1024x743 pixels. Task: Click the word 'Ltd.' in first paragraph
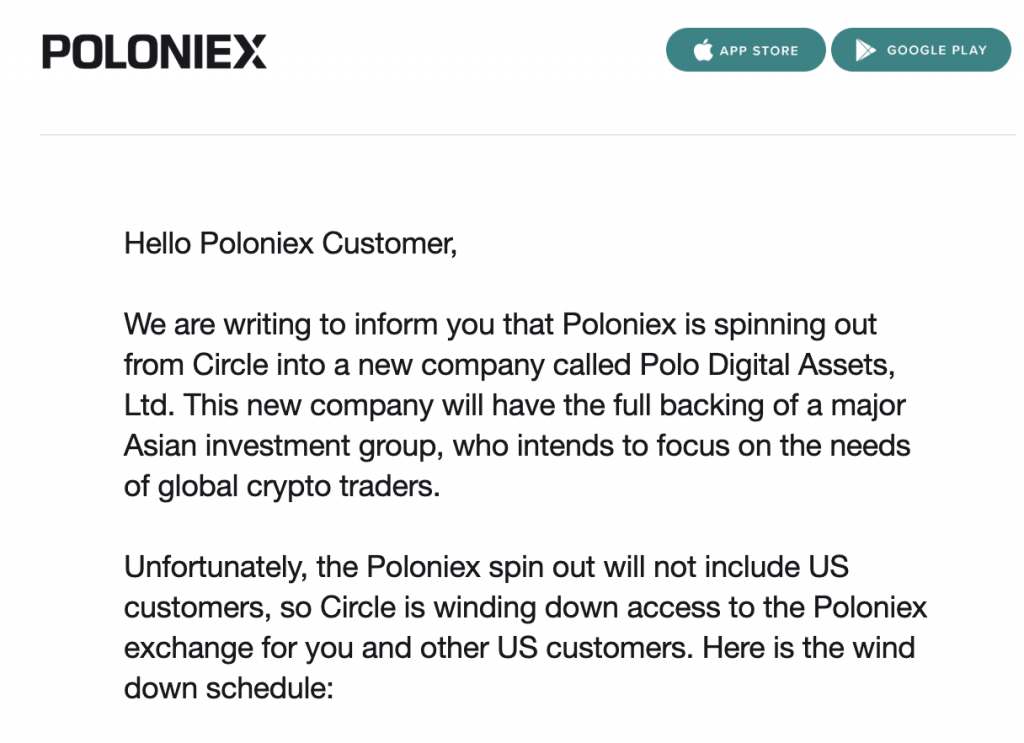point(150,405)
